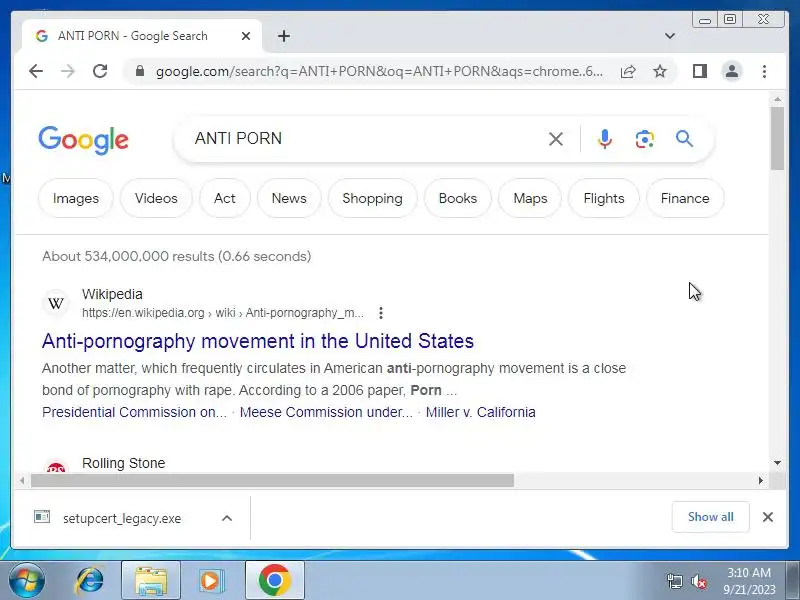
Task: Open Miller v. California sublink
Action: (481, 412)
